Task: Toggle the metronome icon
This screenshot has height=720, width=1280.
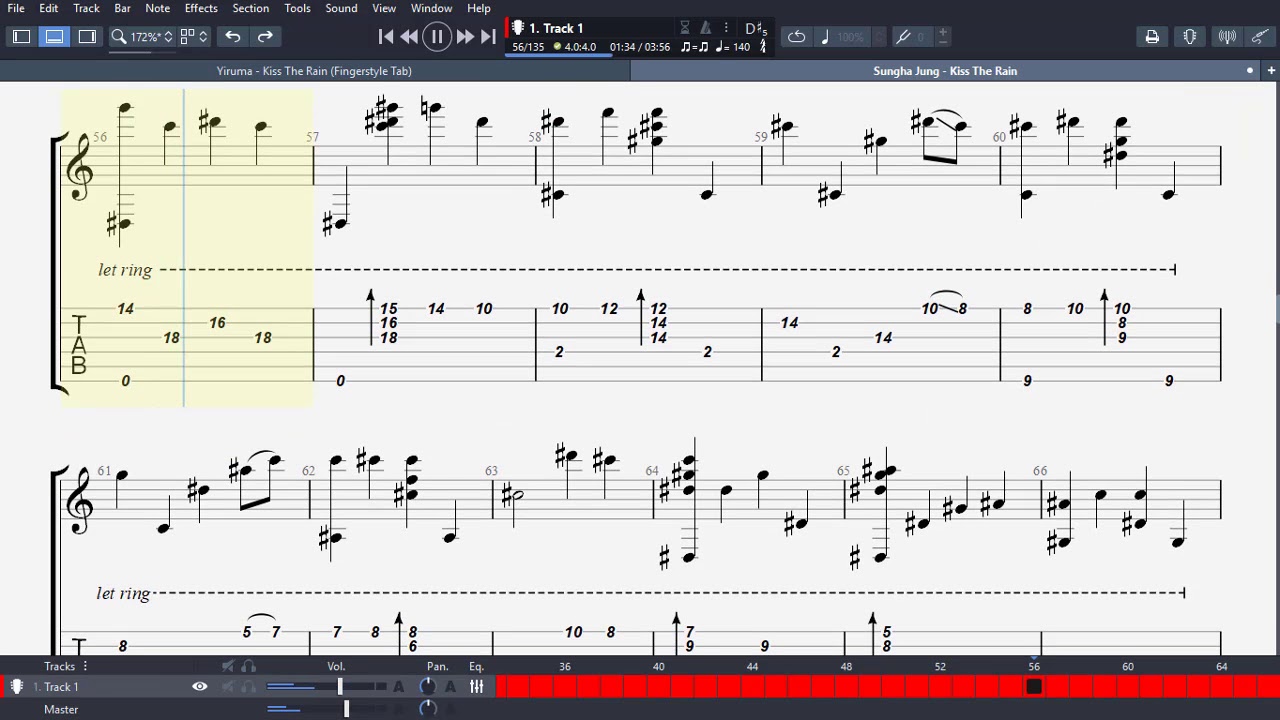Action: click(705, 28)
